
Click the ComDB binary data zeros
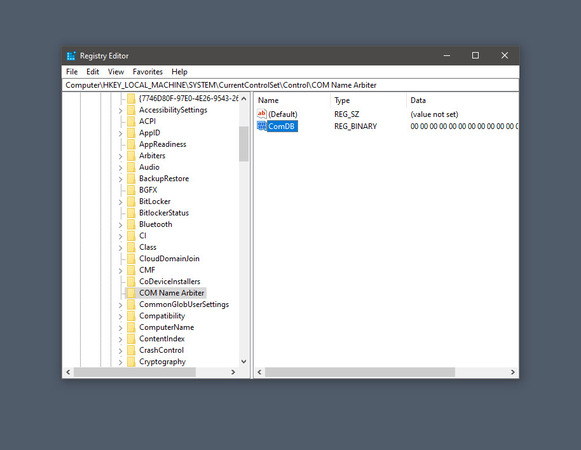pos(464,126)
